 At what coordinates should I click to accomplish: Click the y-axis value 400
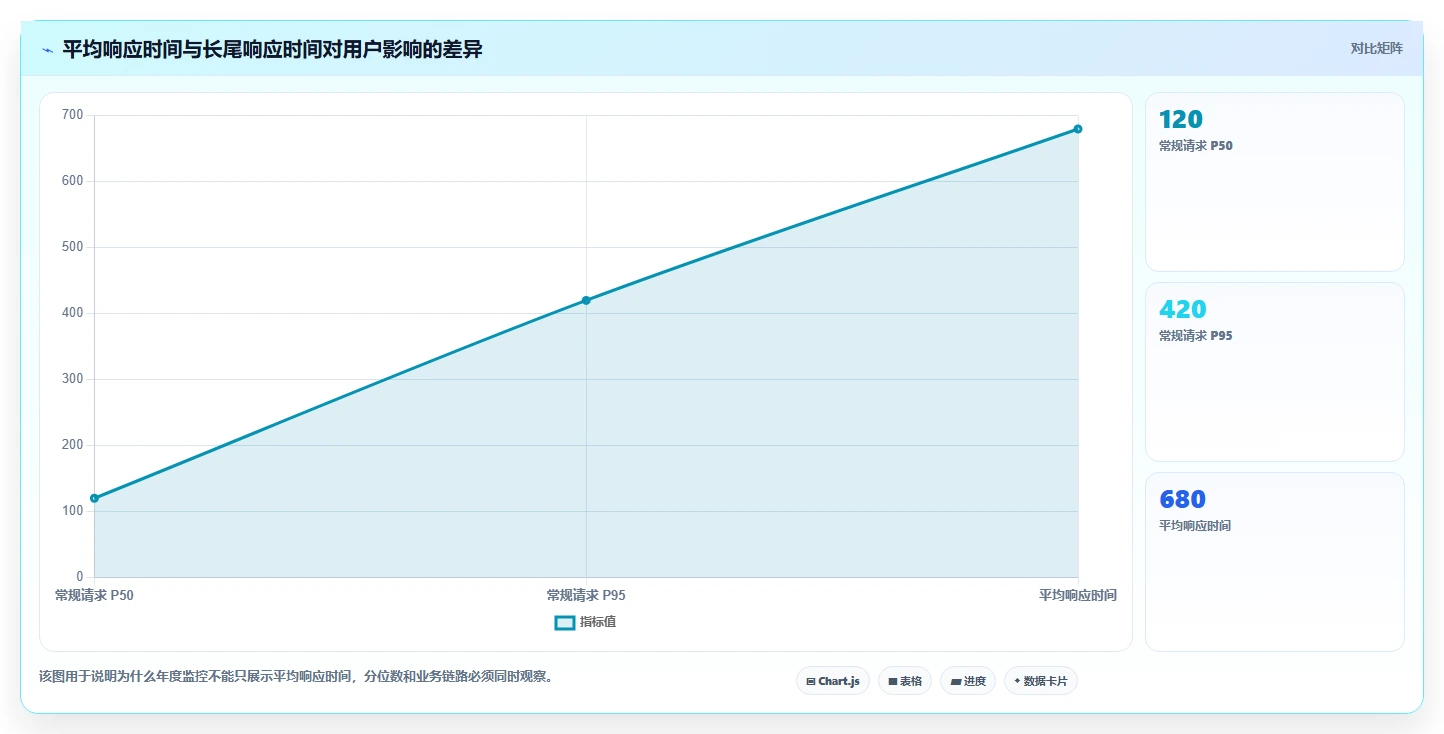(x=72, y=313)
